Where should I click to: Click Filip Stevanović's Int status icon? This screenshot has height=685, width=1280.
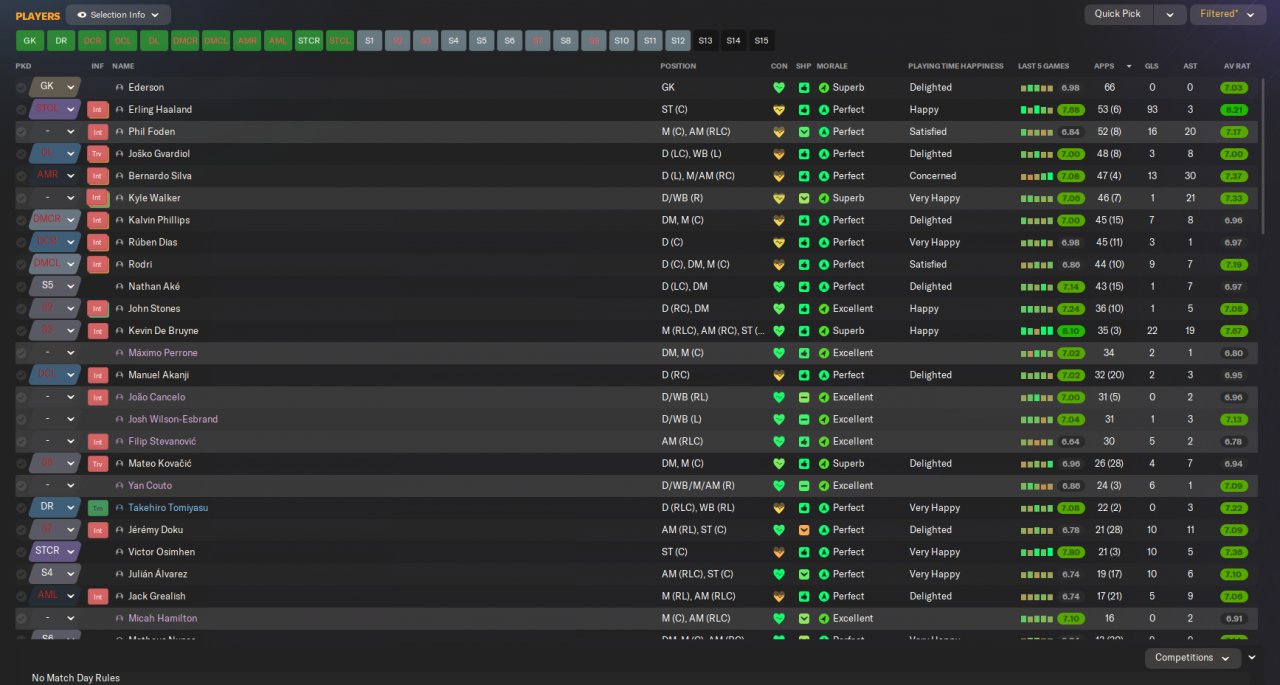click(97, 441)
